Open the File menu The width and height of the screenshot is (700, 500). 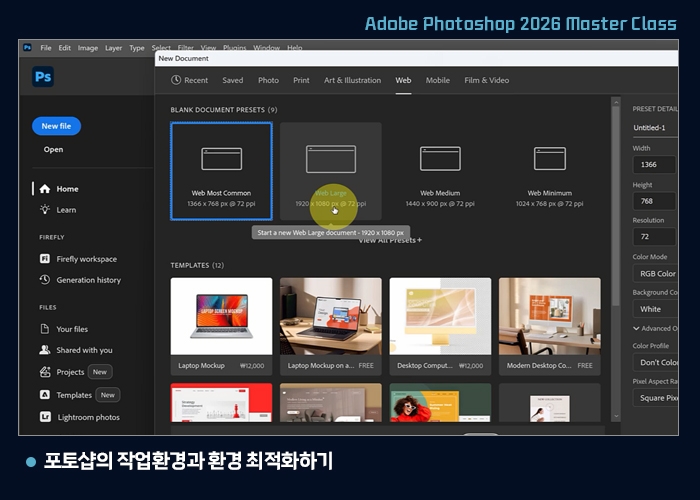point(46,48)
